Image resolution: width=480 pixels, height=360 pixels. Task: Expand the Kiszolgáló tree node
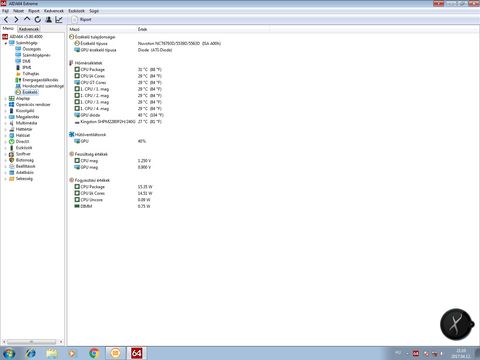coord(6,111)
